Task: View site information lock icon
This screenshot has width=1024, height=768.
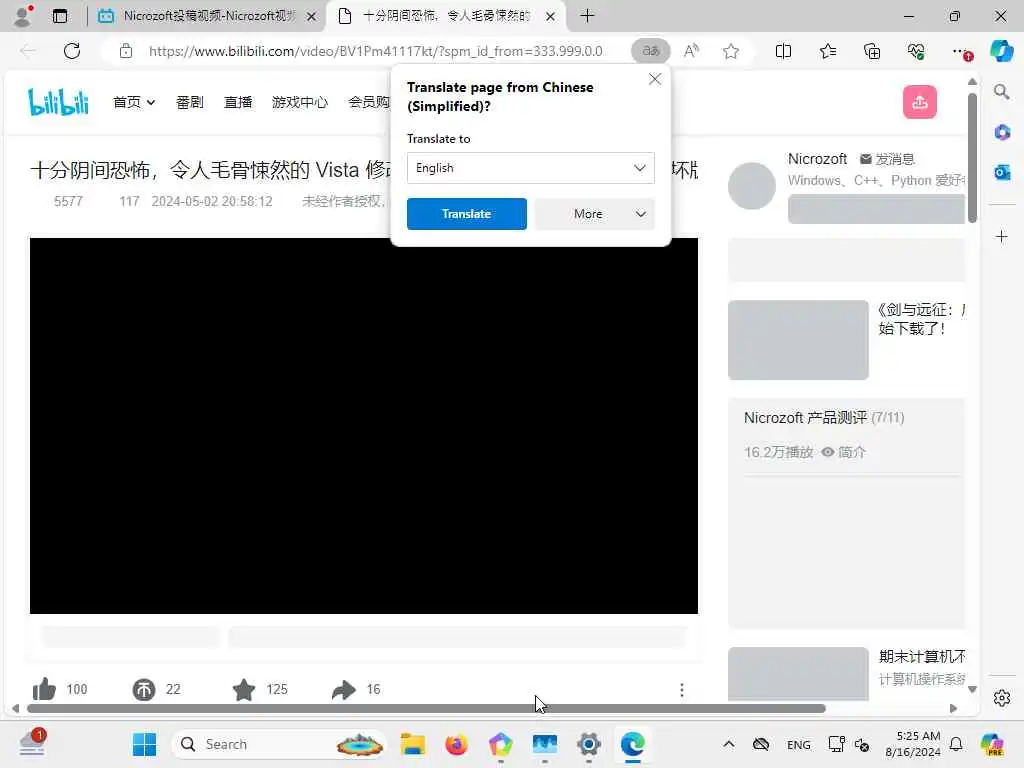Action: (125, 51)
